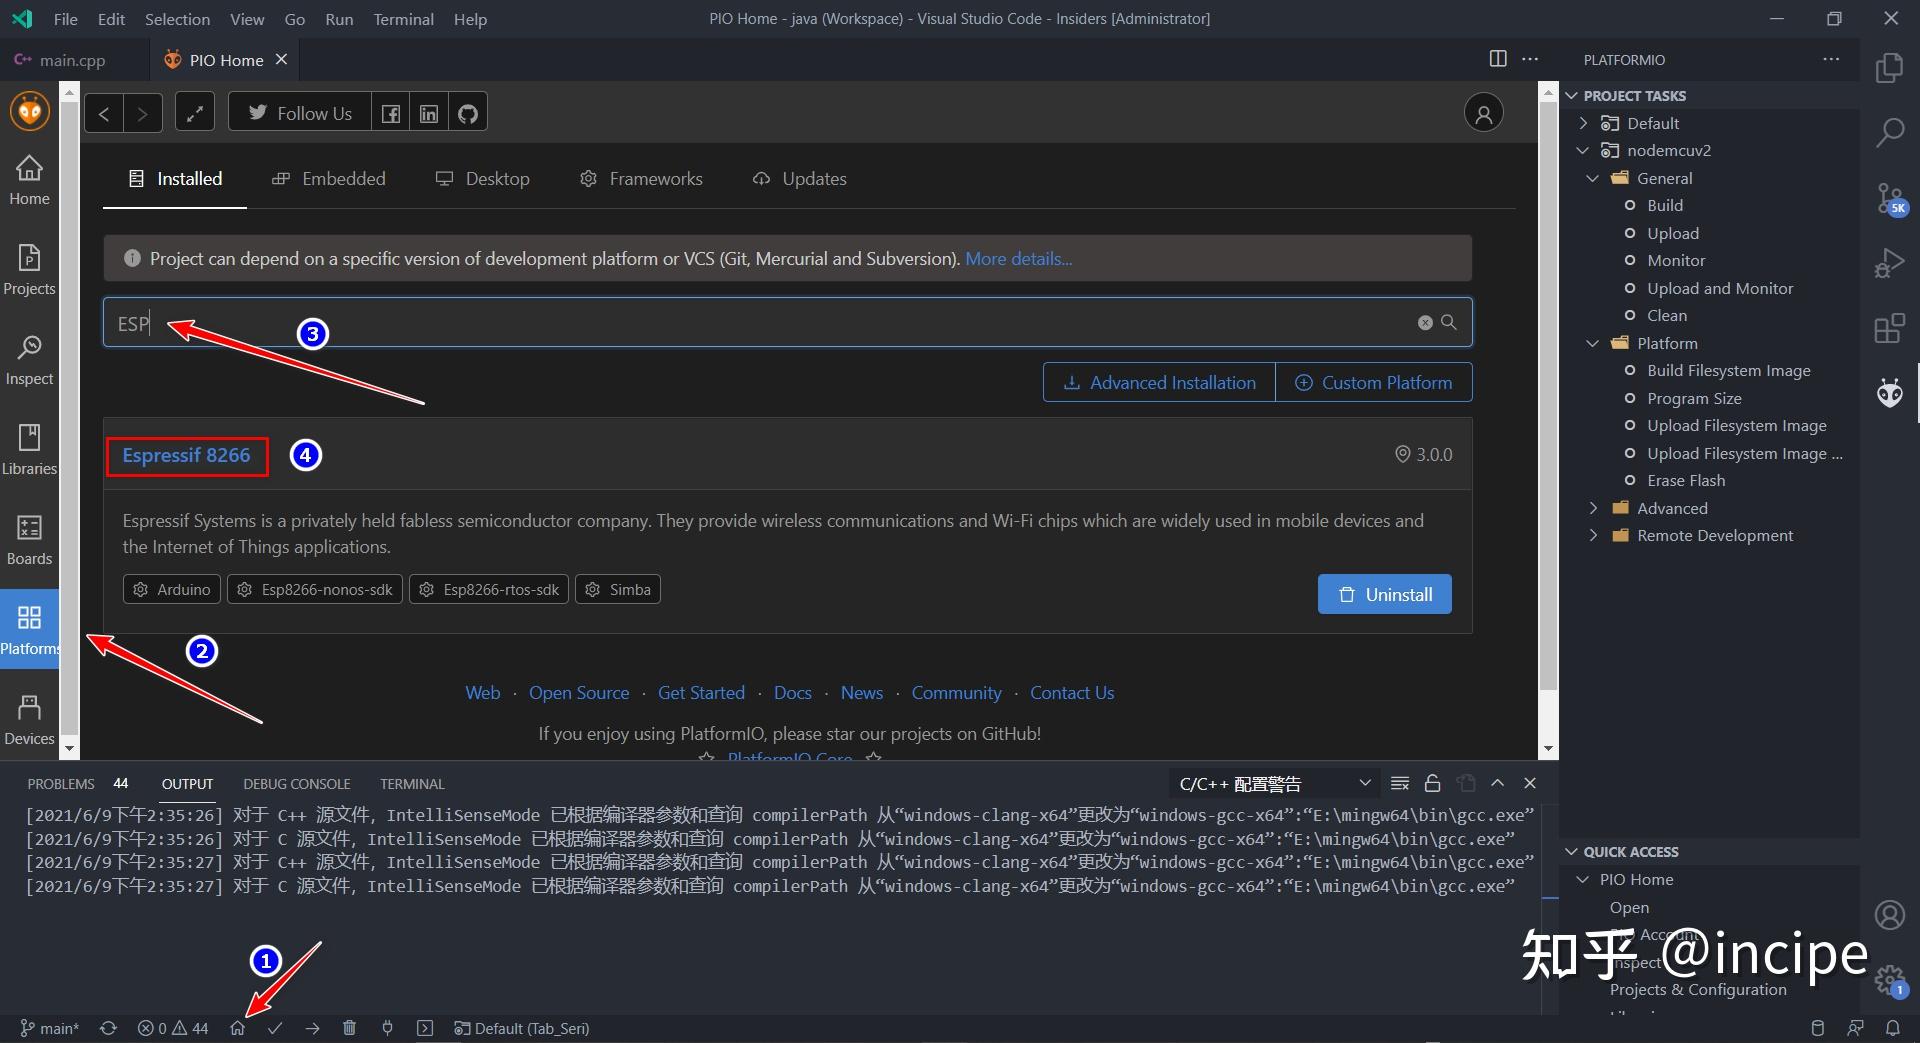Clear the output panel list icon
This screenshot has height=1043, width=1920.
[x=1400, y=783]
